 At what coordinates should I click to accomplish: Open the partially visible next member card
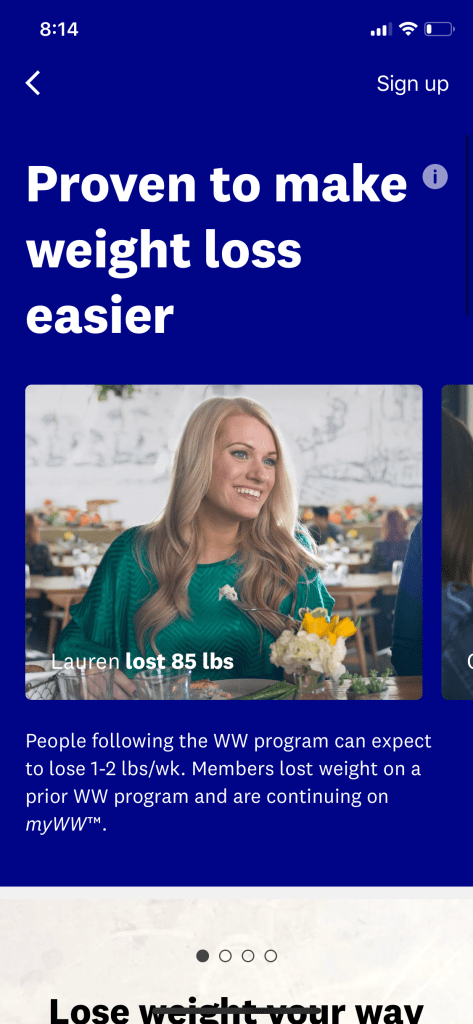[x=457, y=542]
